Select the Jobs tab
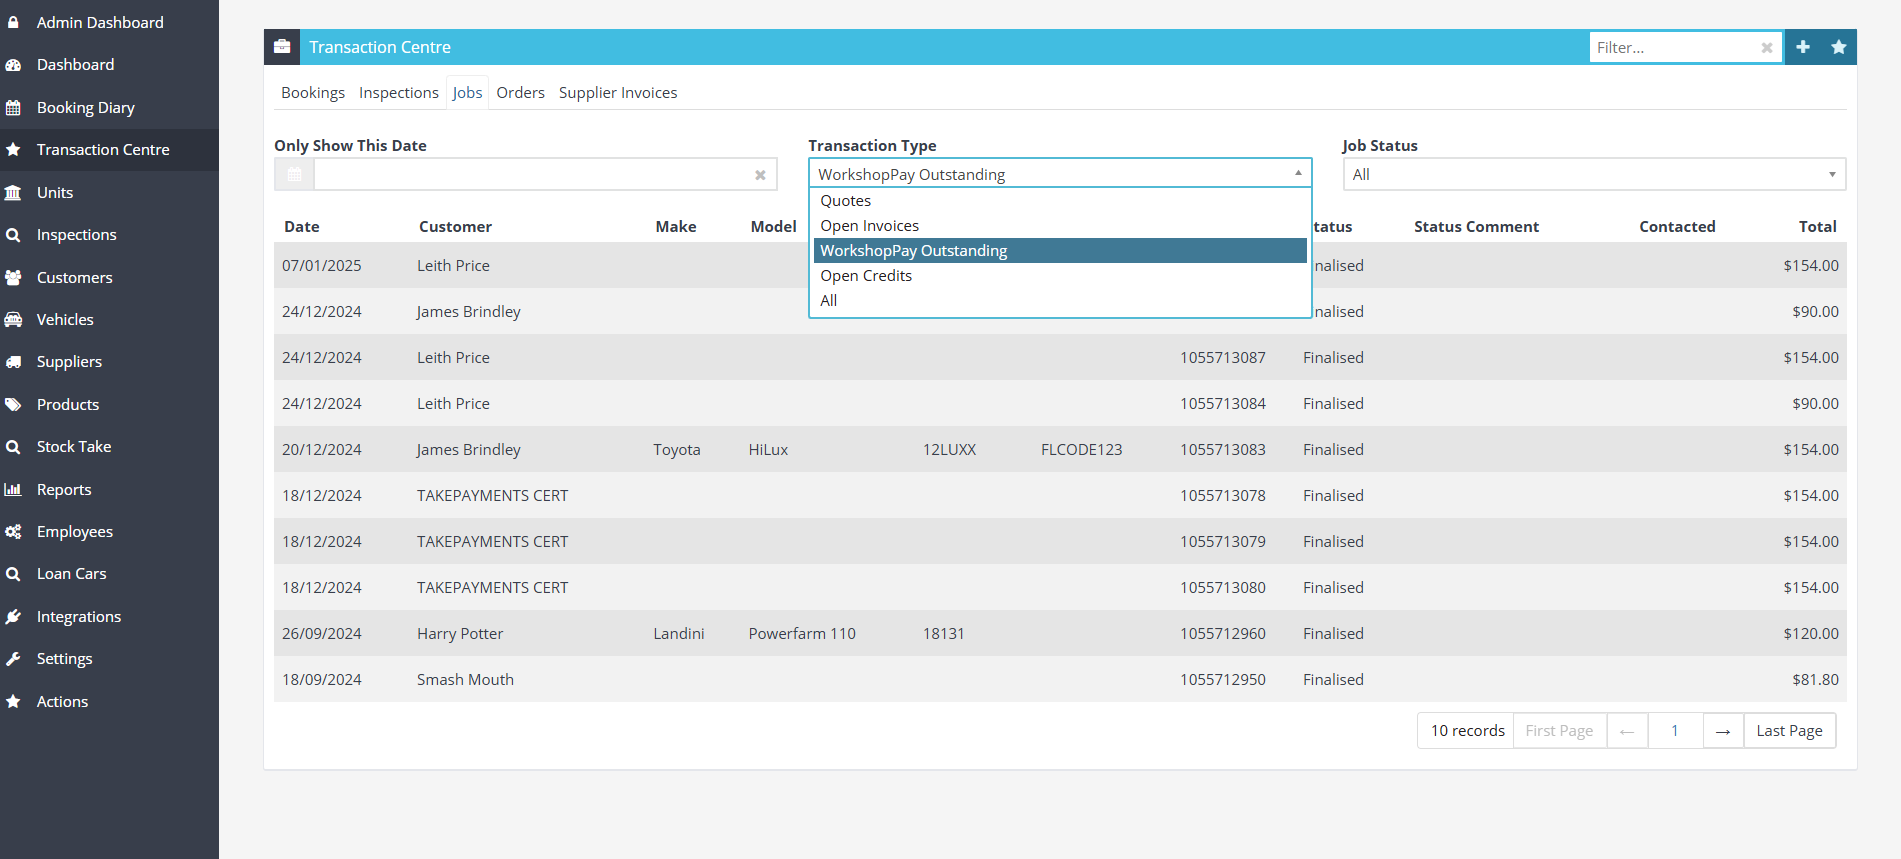This screenshot has height=859, width=1901. (467, 93)
